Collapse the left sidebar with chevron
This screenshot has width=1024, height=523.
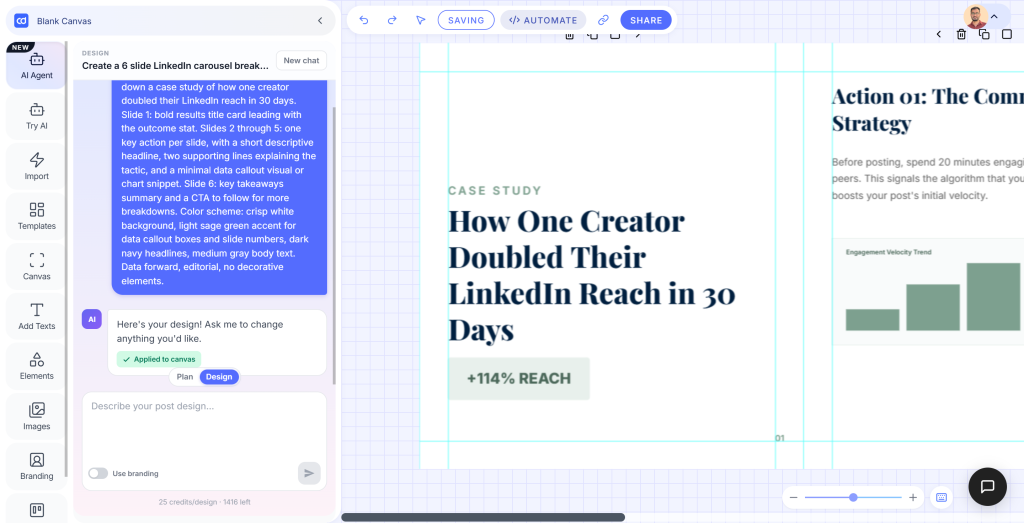320,21
